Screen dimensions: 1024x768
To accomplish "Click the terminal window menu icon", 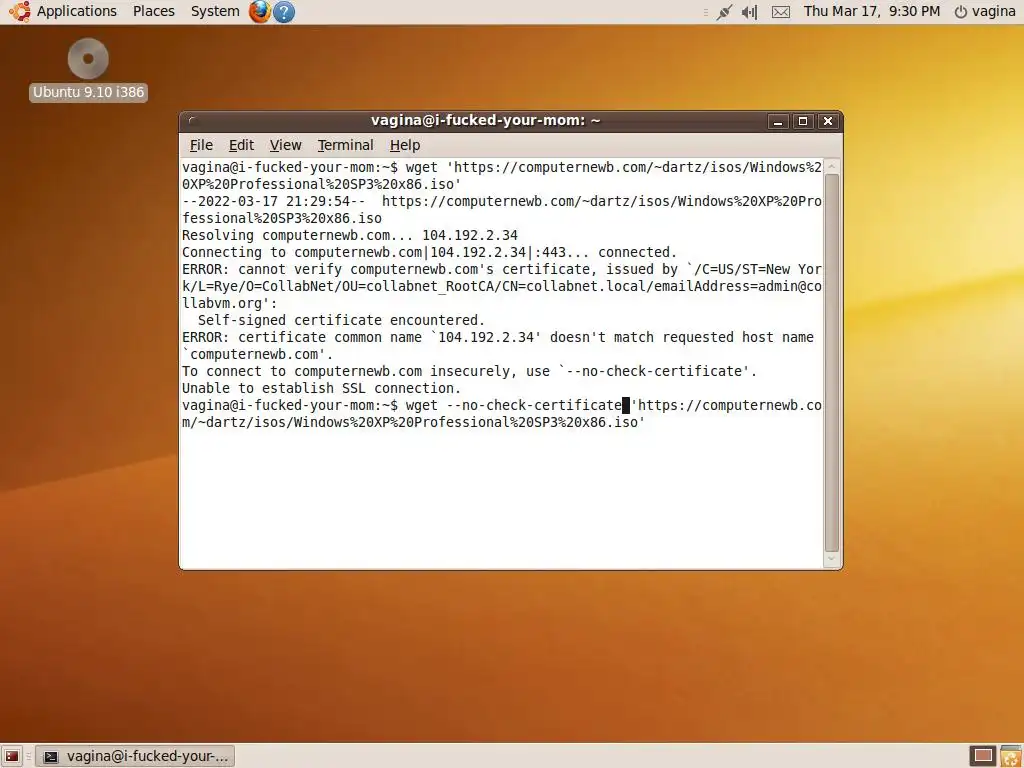I will [x=191, y=121].
